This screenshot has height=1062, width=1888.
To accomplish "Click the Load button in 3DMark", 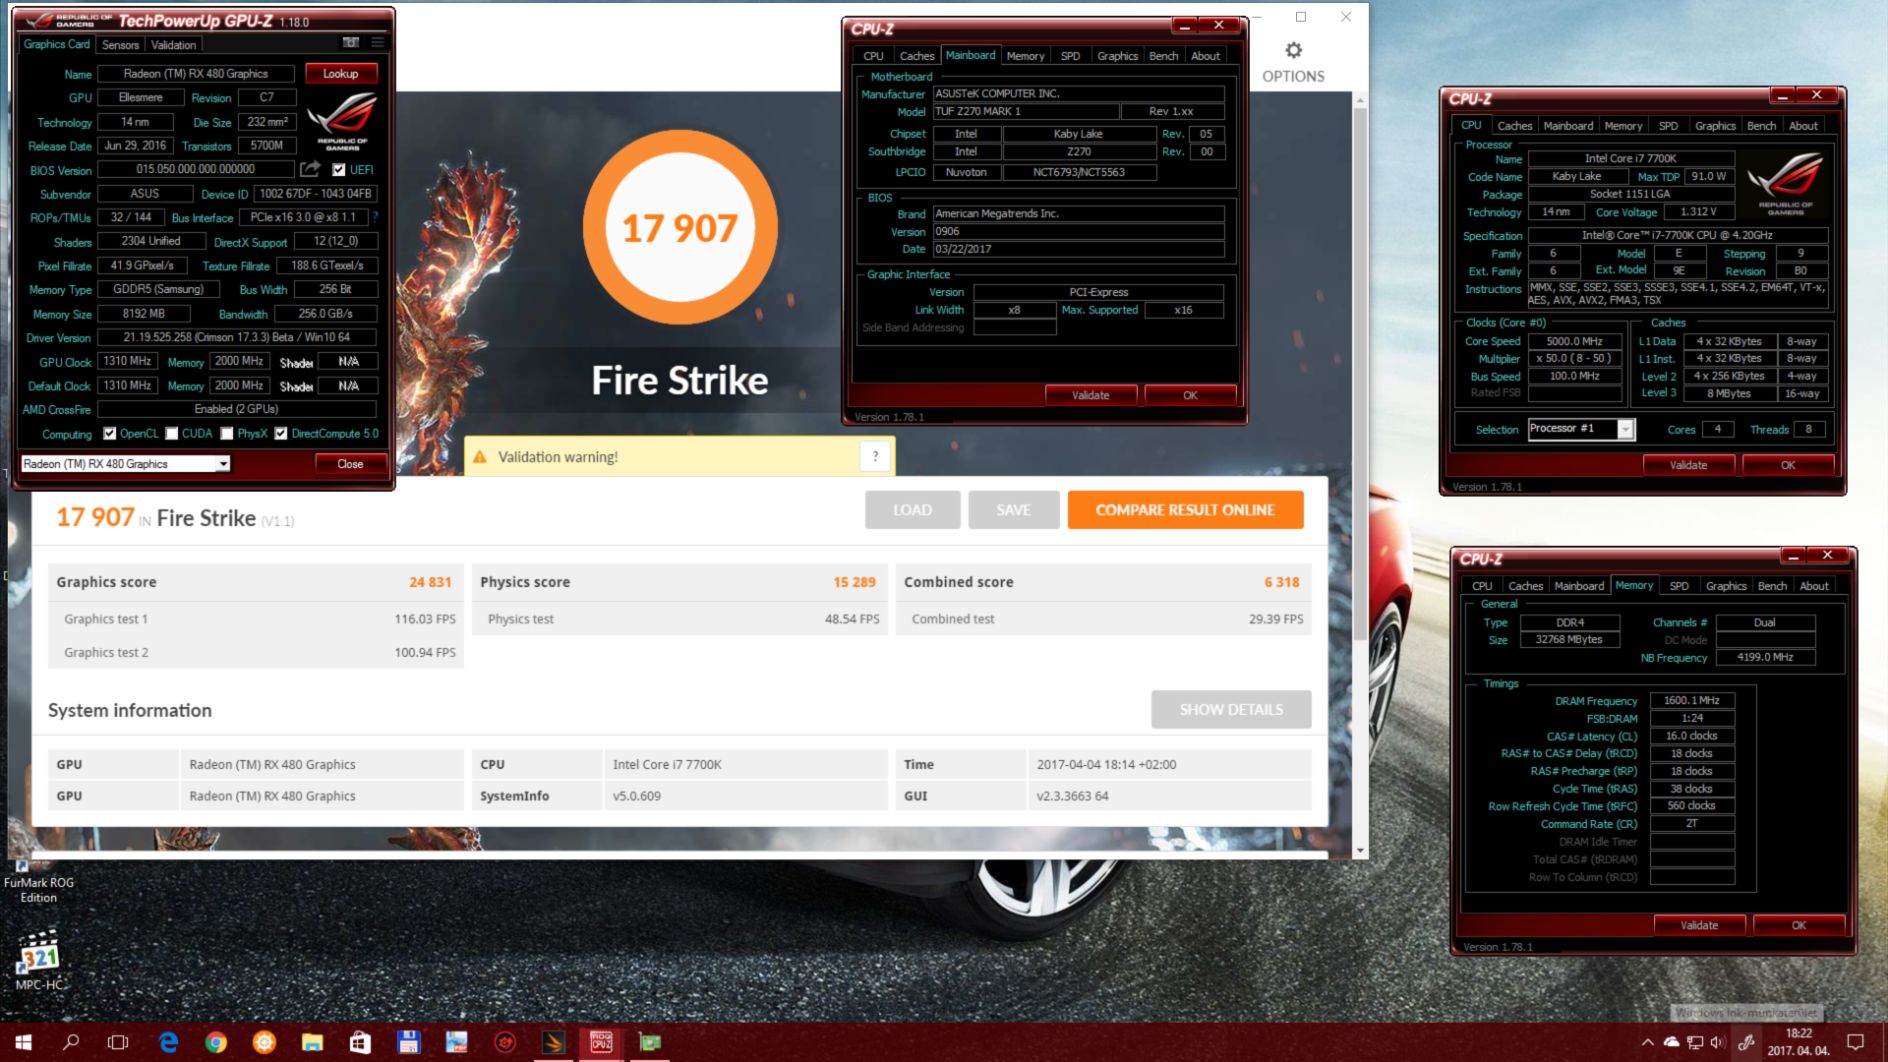I will 912,510.
